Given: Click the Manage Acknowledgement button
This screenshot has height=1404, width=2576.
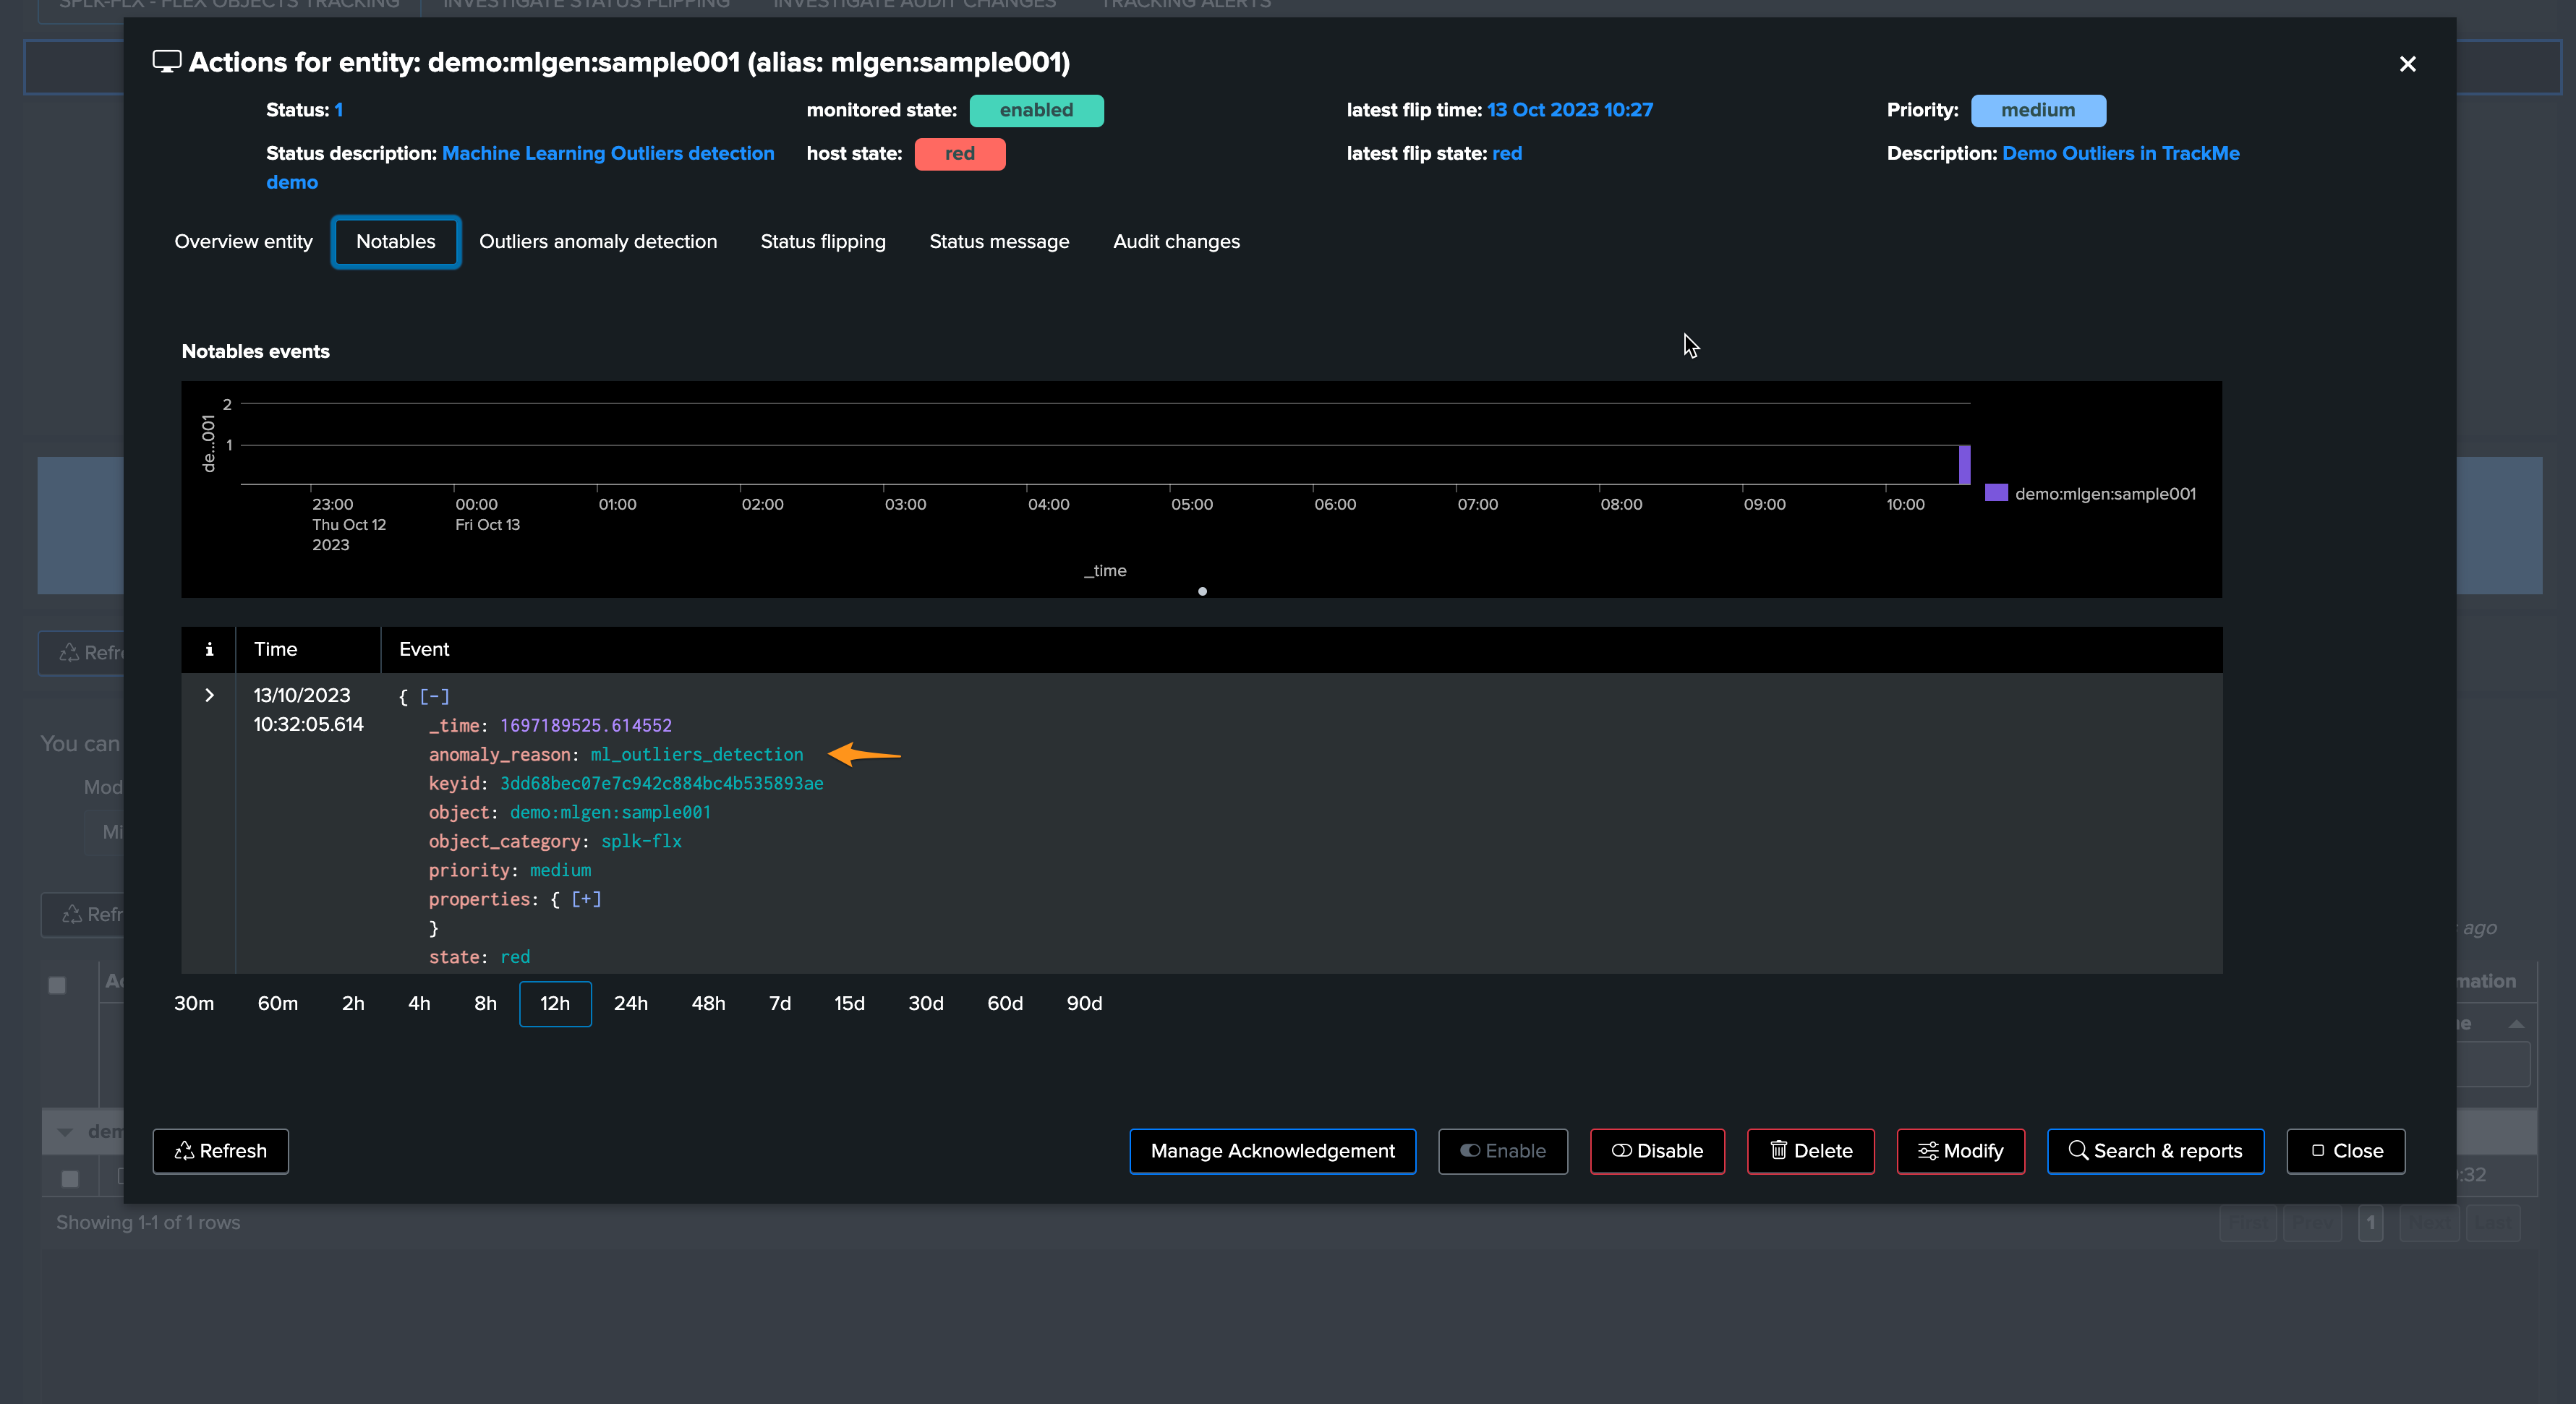Looking at the screenshot, I should click(1272, 1151).
